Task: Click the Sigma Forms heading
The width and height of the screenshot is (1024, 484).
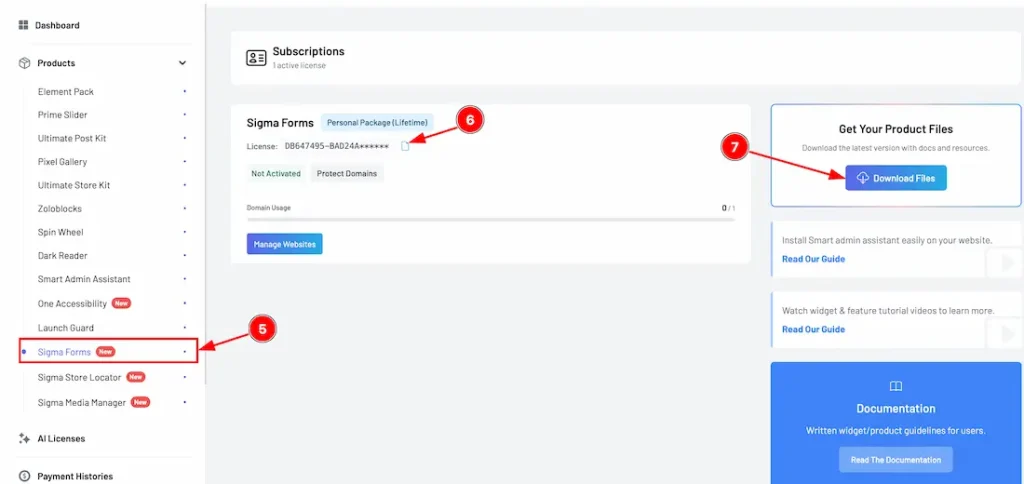Action: pyautogui.click(x=280, y=123)
